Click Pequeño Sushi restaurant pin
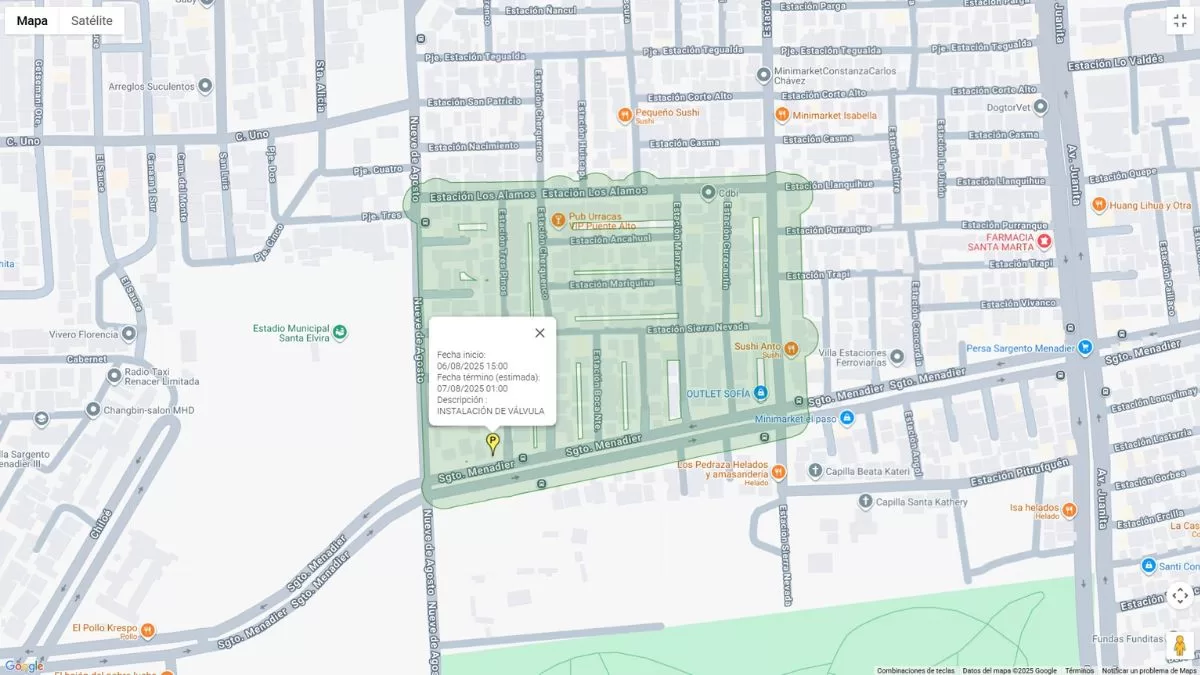1200x675 pixels. pos(625,115)
